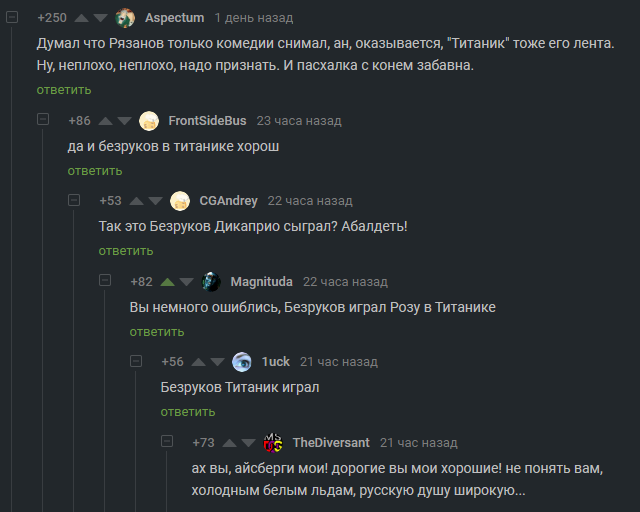The height and width of the screenshot is (512, 640).
Task: Downvote Magnituda's comment
Action: click(x=186, y=282)
